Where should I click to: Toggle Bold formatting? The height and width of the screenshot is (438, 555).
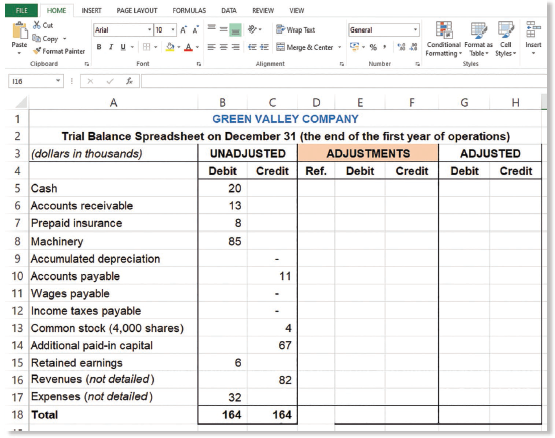coord(99,47)
